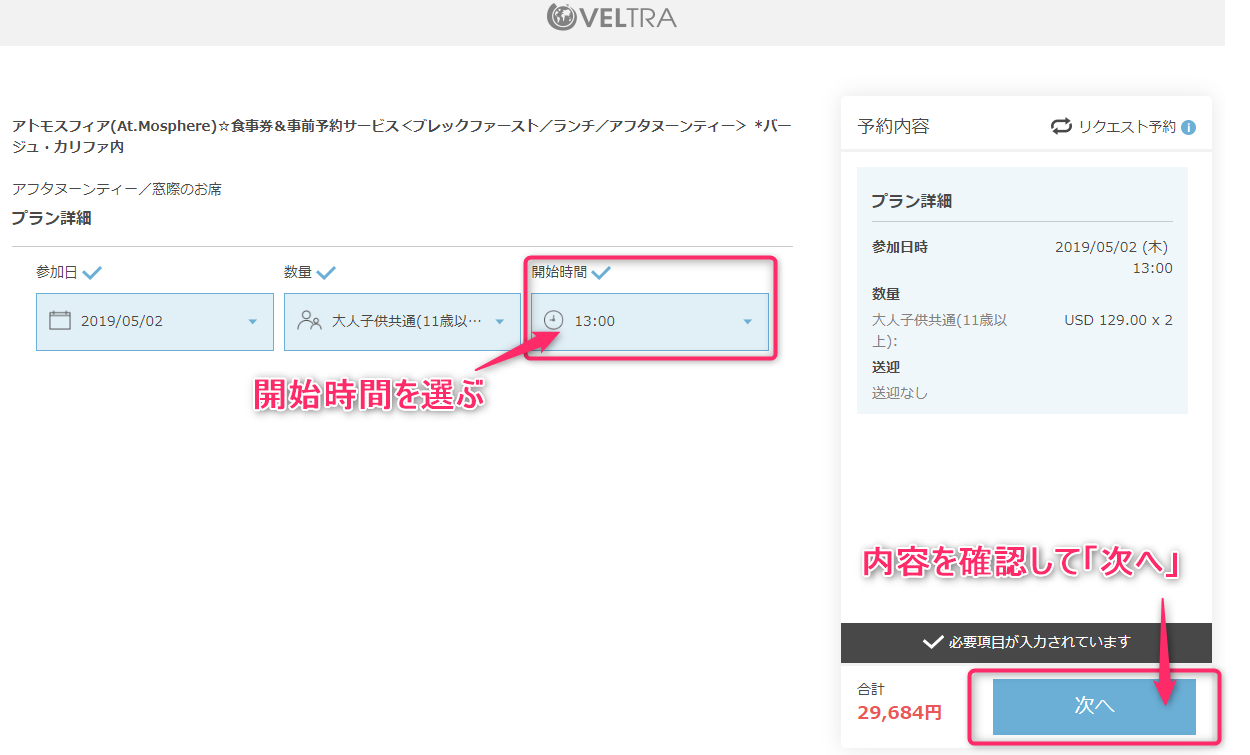This screenshot has height=755, width=1250.
Task: Click the 予約内容 panel header
Action: coord(893,127)
